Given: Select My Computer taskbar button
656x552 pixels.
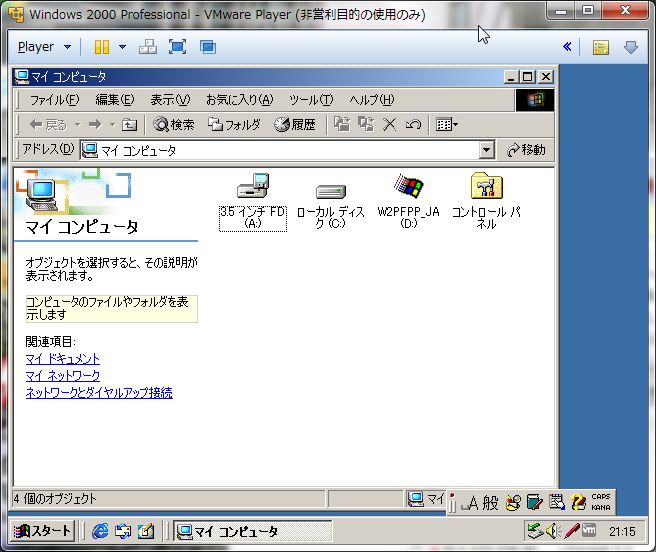Looking at the screenshot, I should click(x=253, y=531).
